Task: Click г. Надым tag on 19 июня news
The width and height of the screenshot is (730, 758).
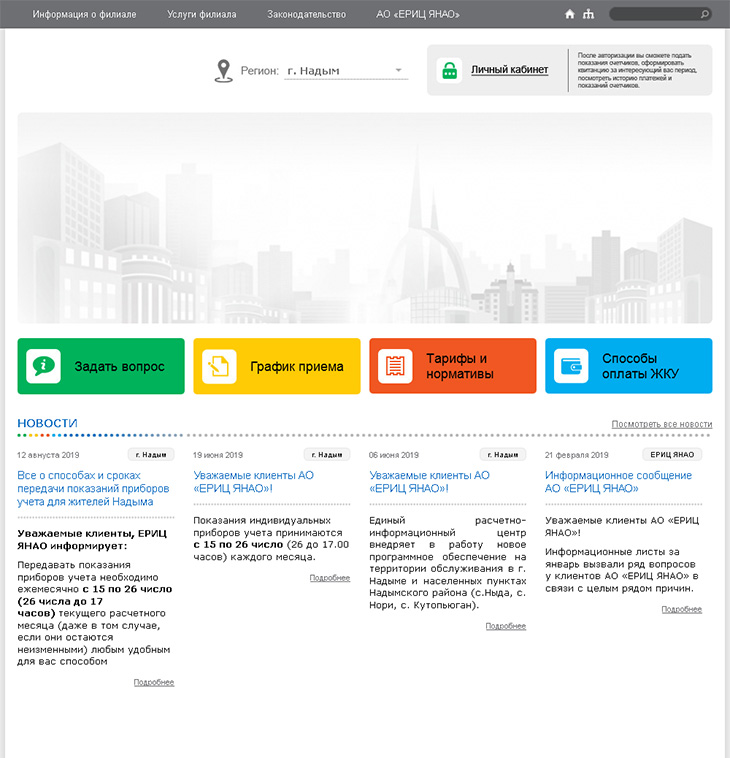Action: coord(327,454)
